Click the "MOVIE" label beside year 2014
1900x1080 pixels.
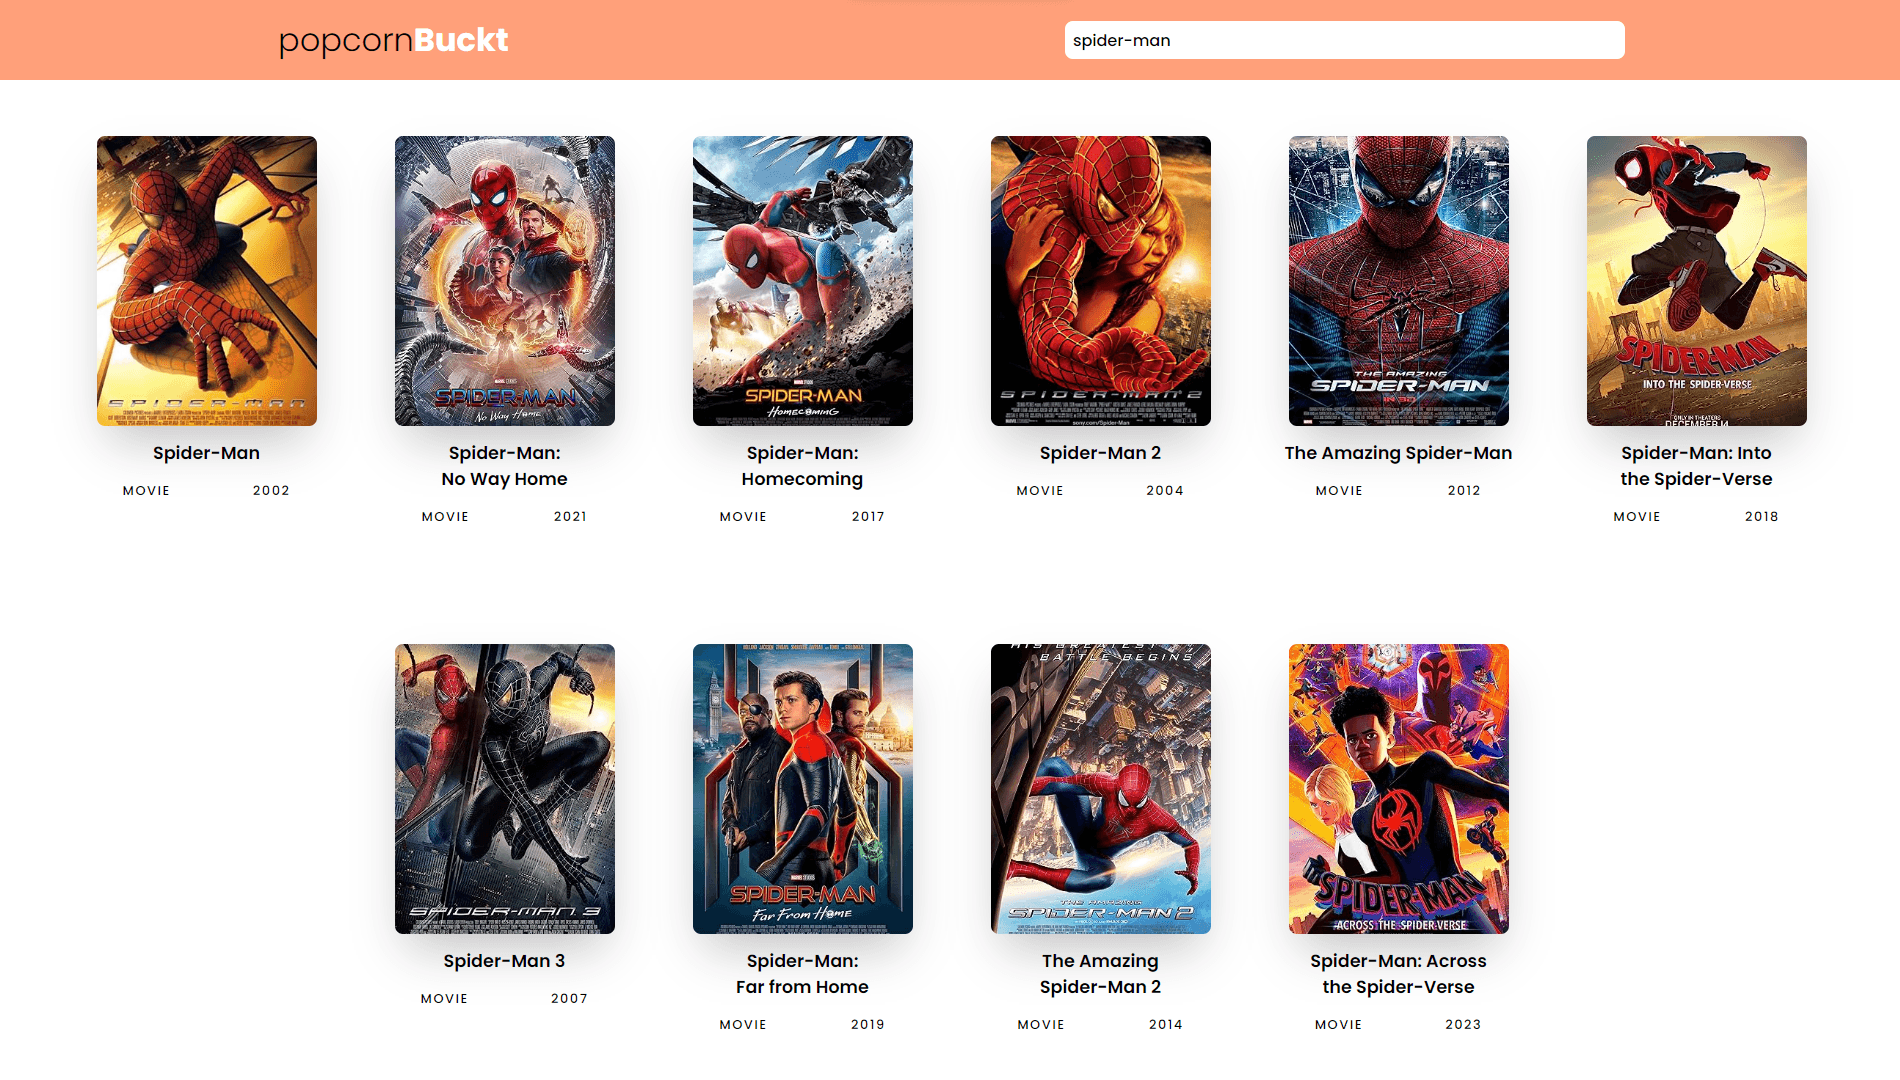[1041, 1025]
